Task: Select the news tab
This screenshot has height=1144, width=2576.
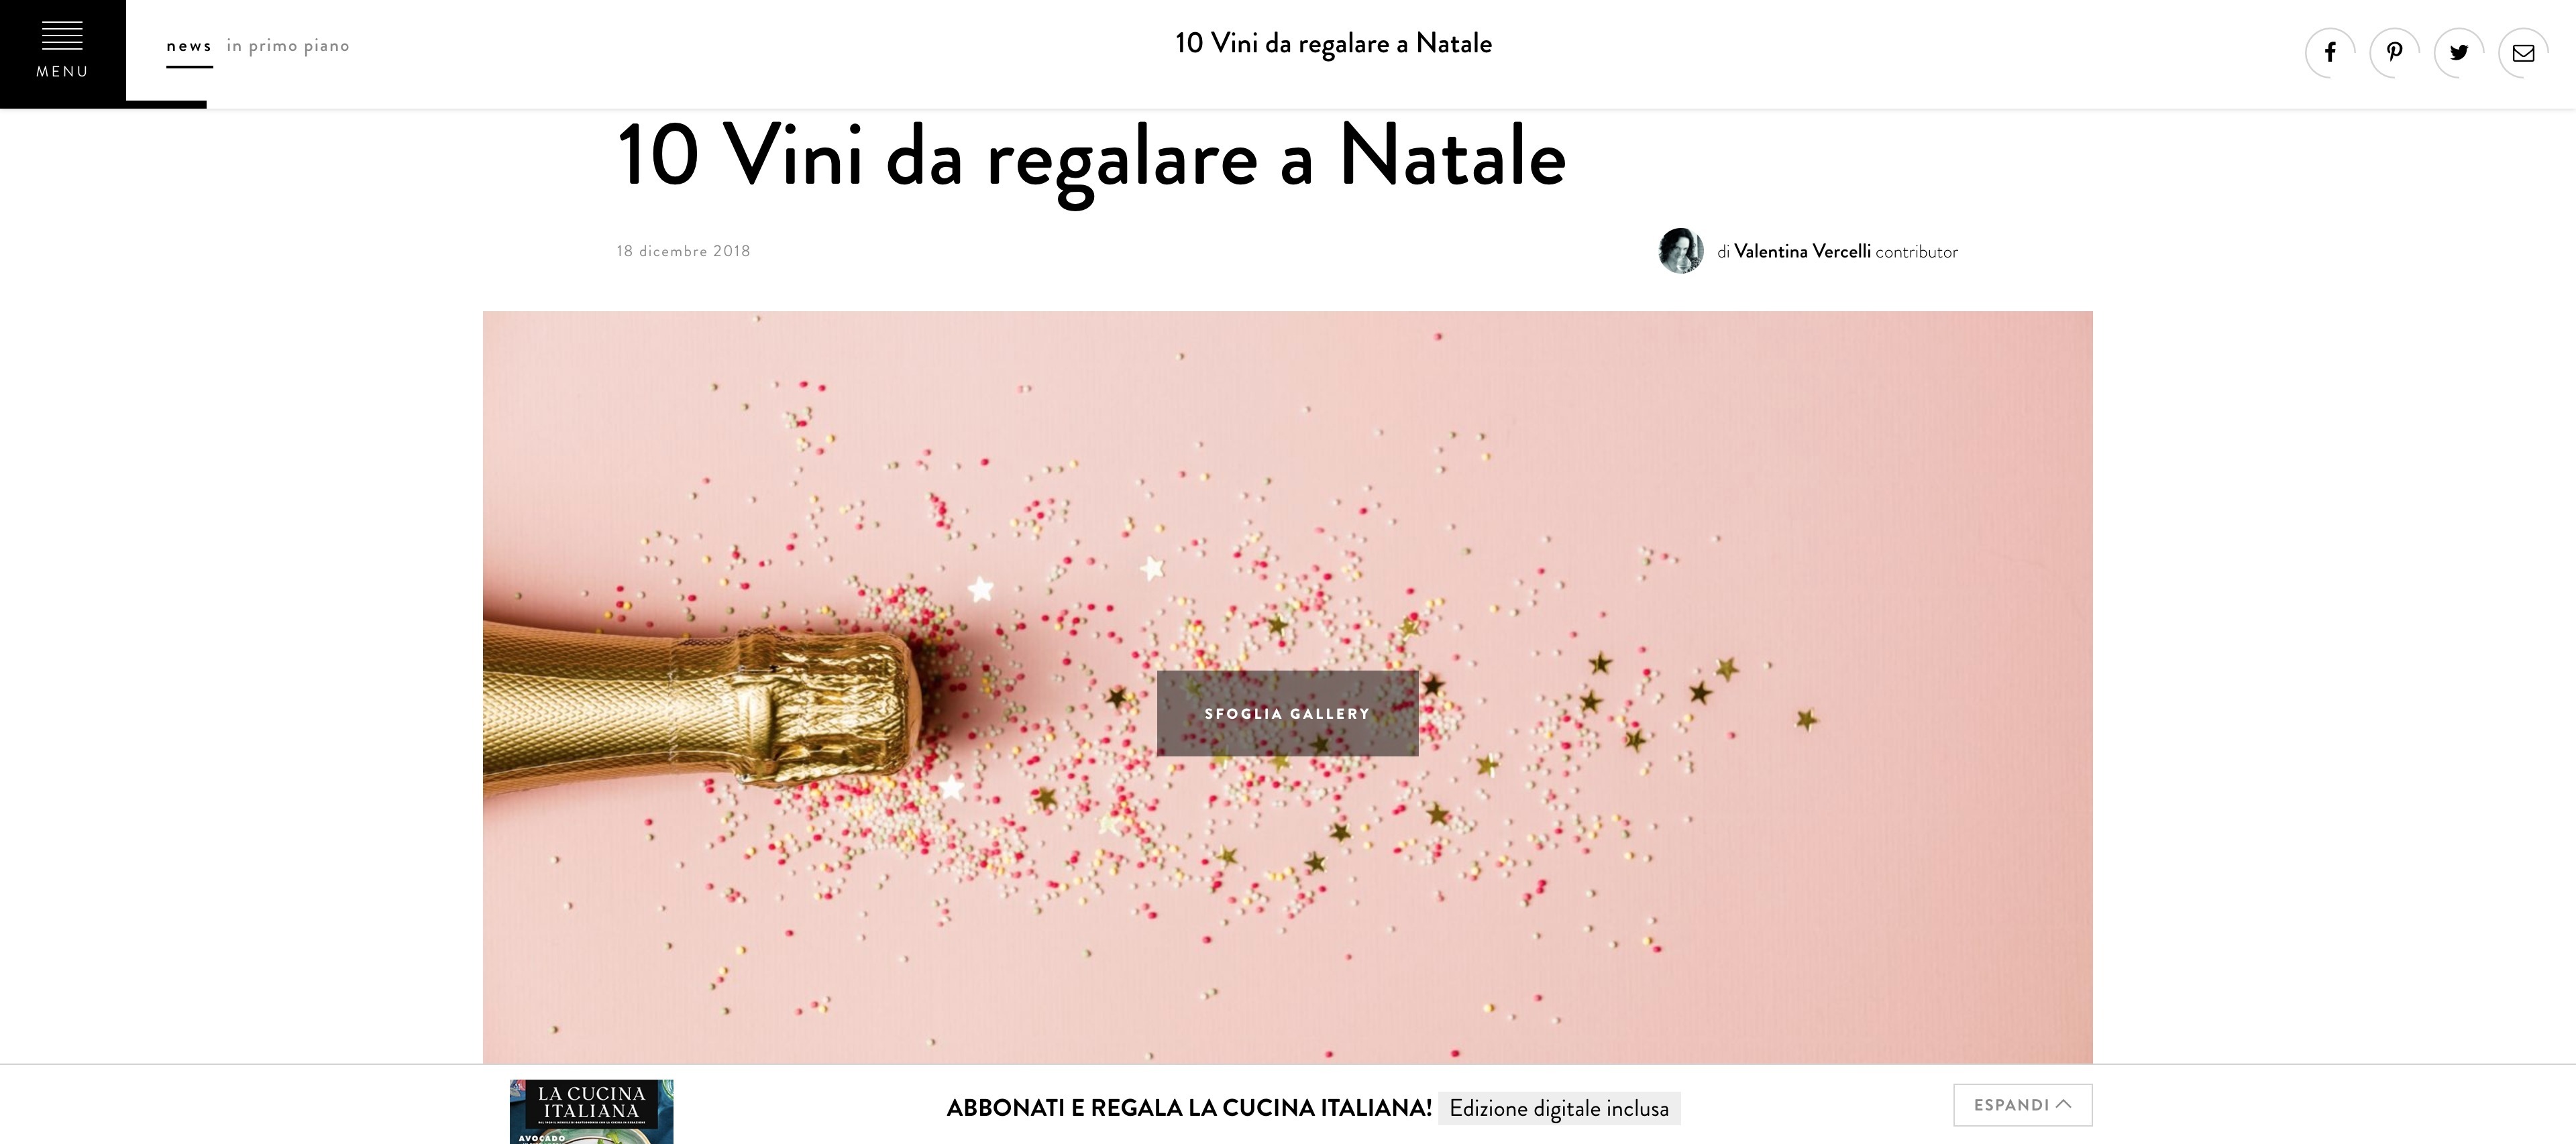Action: click(x=189, y=46)
